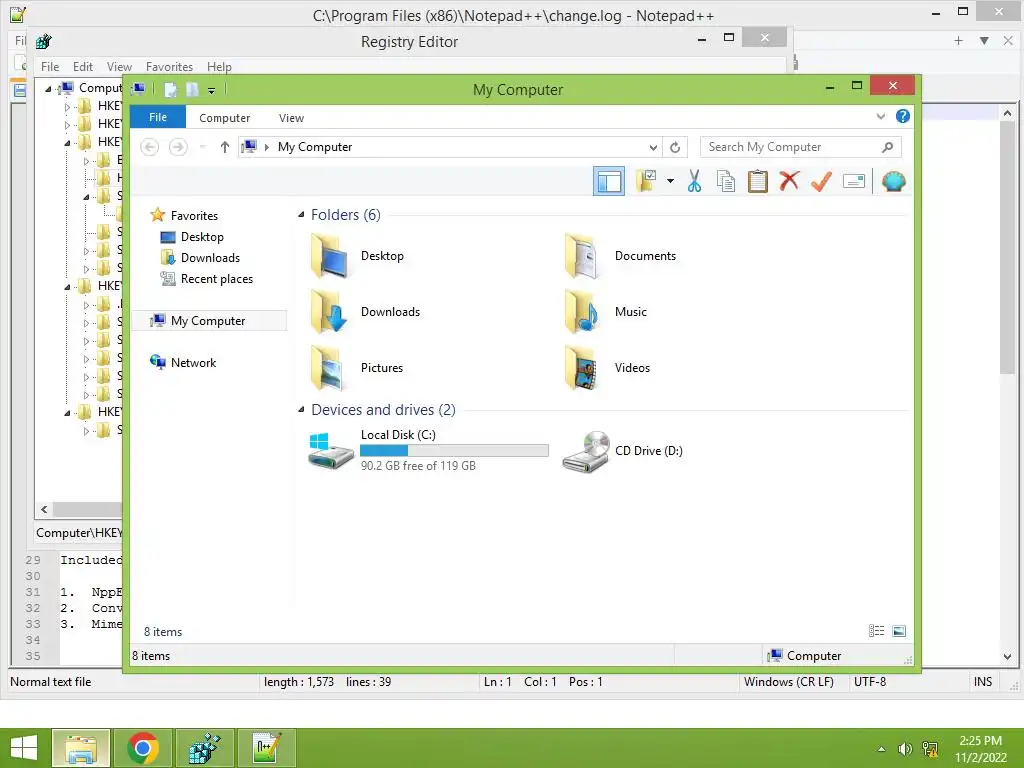1024x768 pixels.
Task: Click "90.2 GB free of 119 GB" text
Action: [418, 466]
